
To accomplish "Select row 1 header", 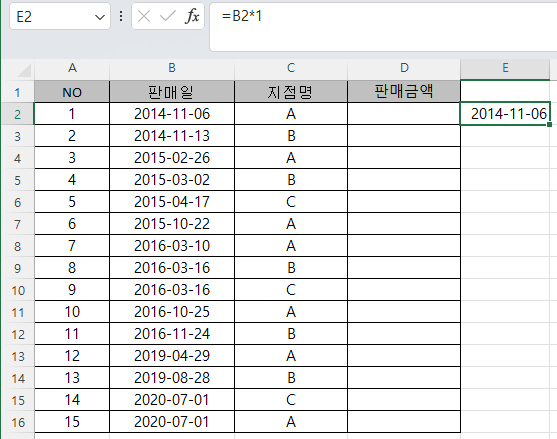I will coord(17,92).
